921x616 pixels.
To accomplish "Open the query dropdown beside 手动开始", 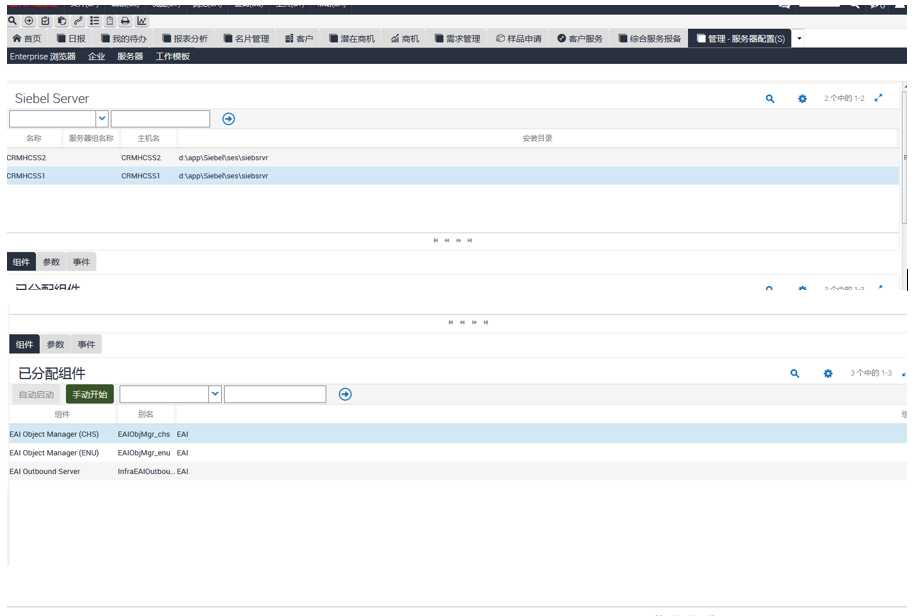I will 215,394.
